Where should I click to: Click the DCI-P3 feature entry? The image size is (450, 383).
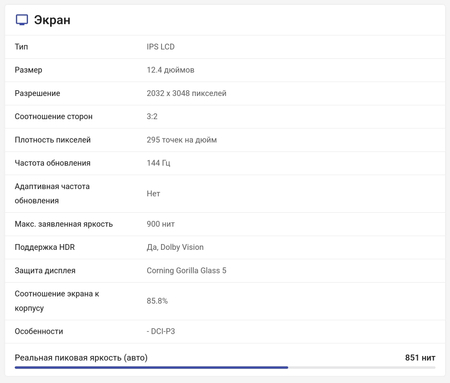point(161,331)
